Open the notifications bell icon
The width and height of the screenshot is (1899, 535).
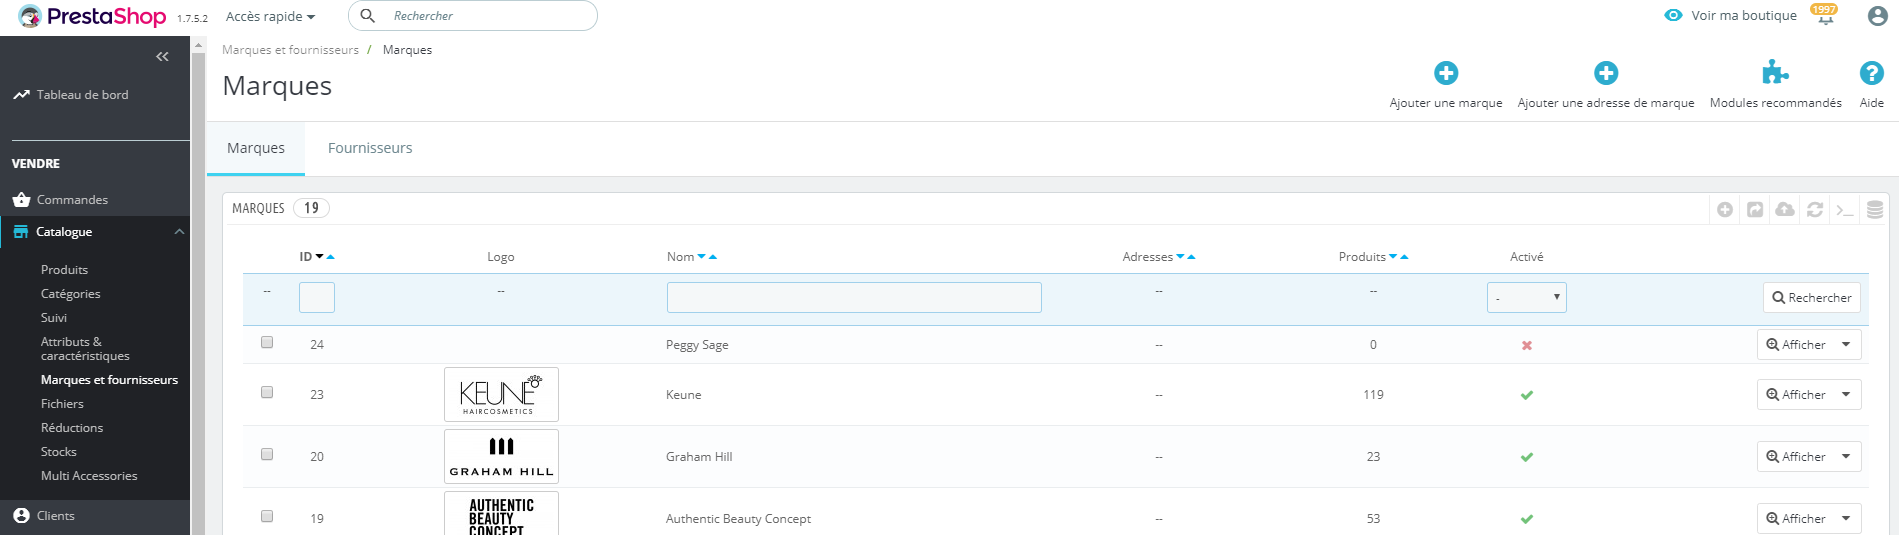[1825, 16]
